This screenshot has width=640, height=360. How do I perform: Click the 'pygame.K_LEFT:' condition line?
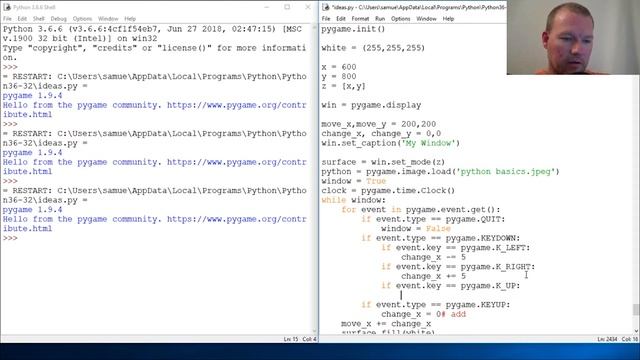[x=456, y=248]
